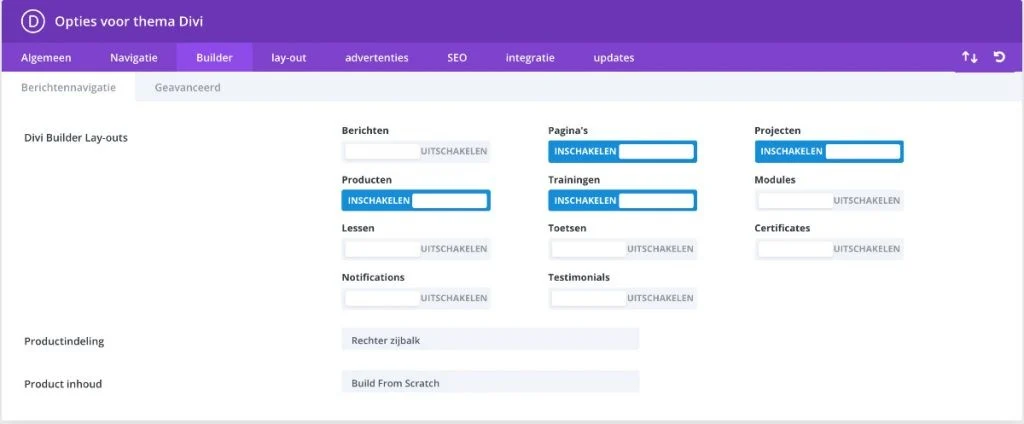This screenshot has width=1024, height=424.
Task: Open the Product inhoud dropdown
Action: 490,383
